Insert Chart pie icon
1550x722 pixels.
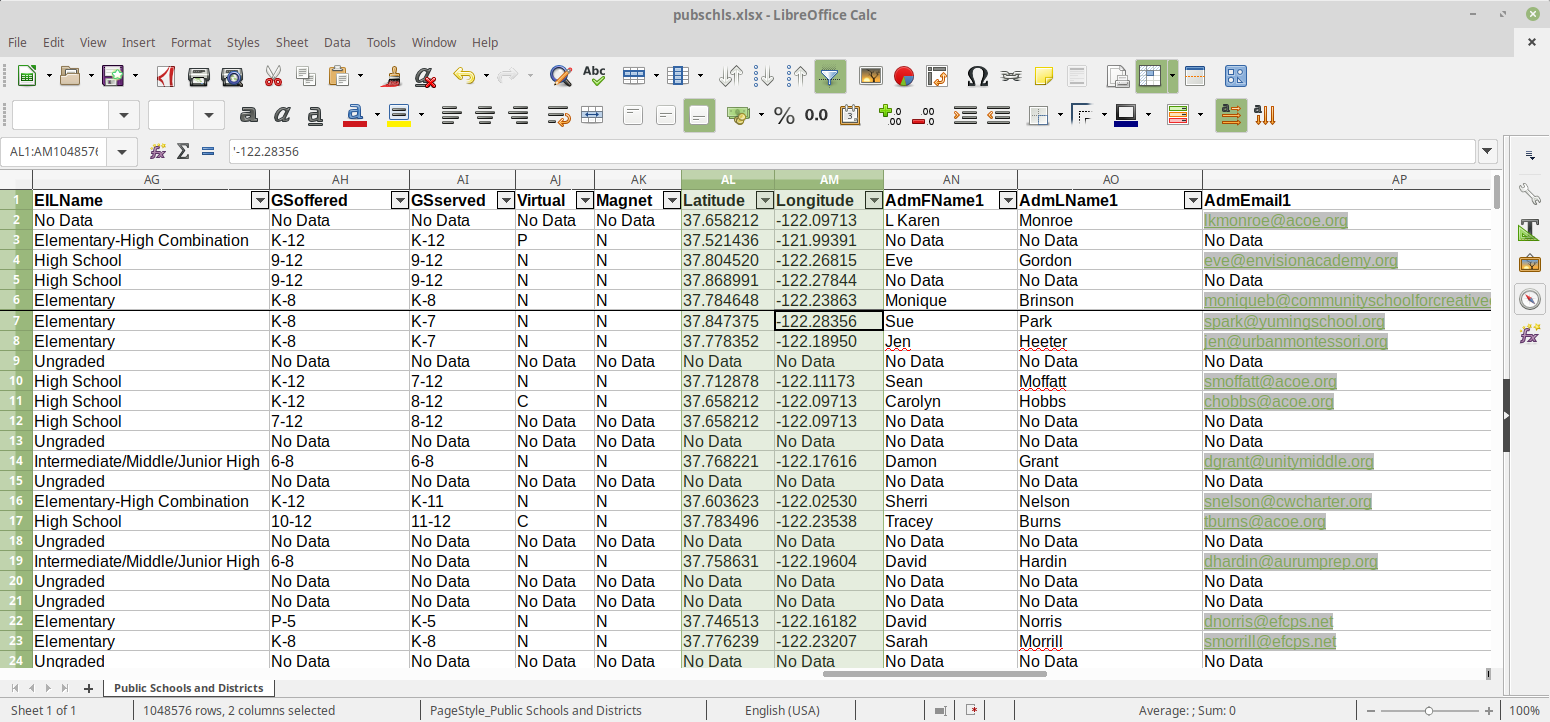tap(904, 76)
